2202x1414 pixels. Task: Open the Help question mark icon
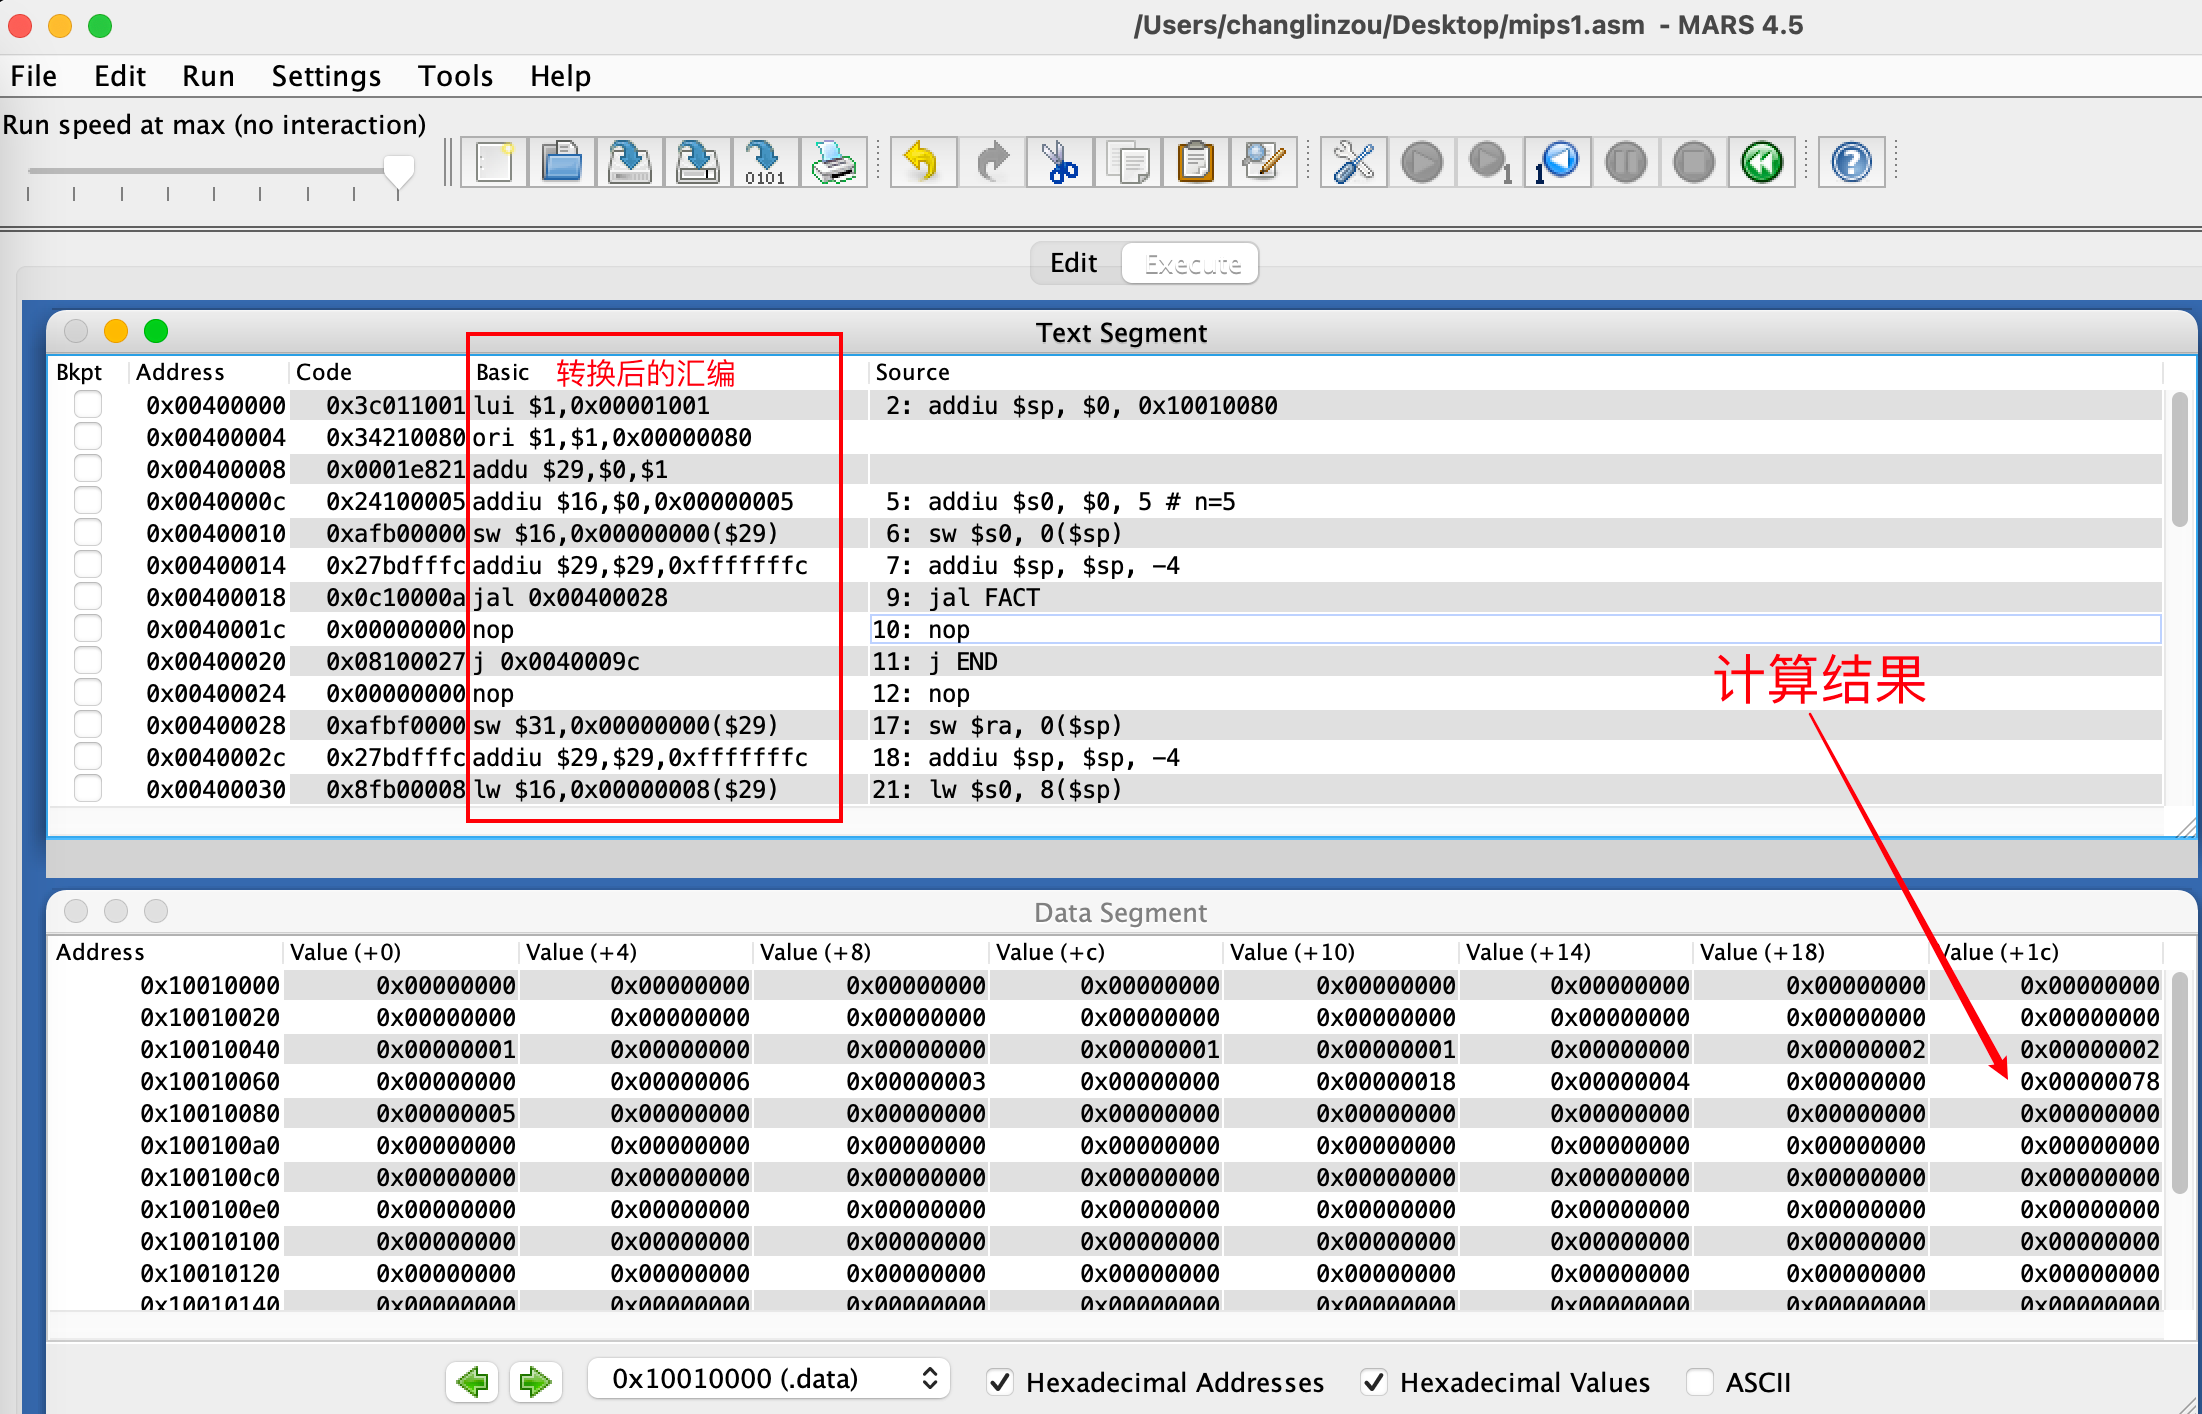[x=1850, y=162]
